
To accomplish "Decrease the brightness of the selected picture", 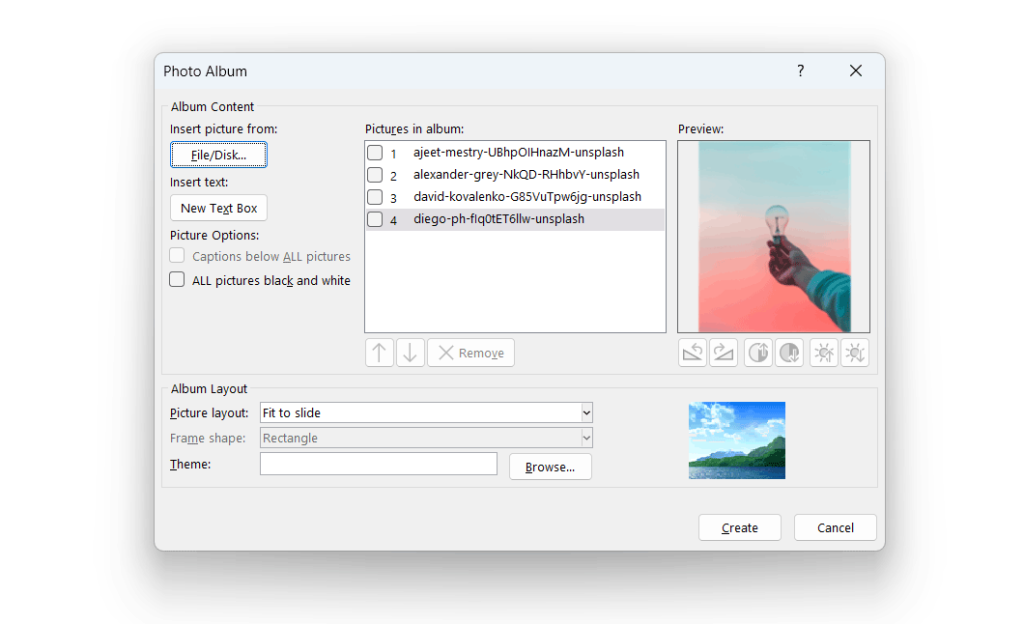I will (855, 352).
